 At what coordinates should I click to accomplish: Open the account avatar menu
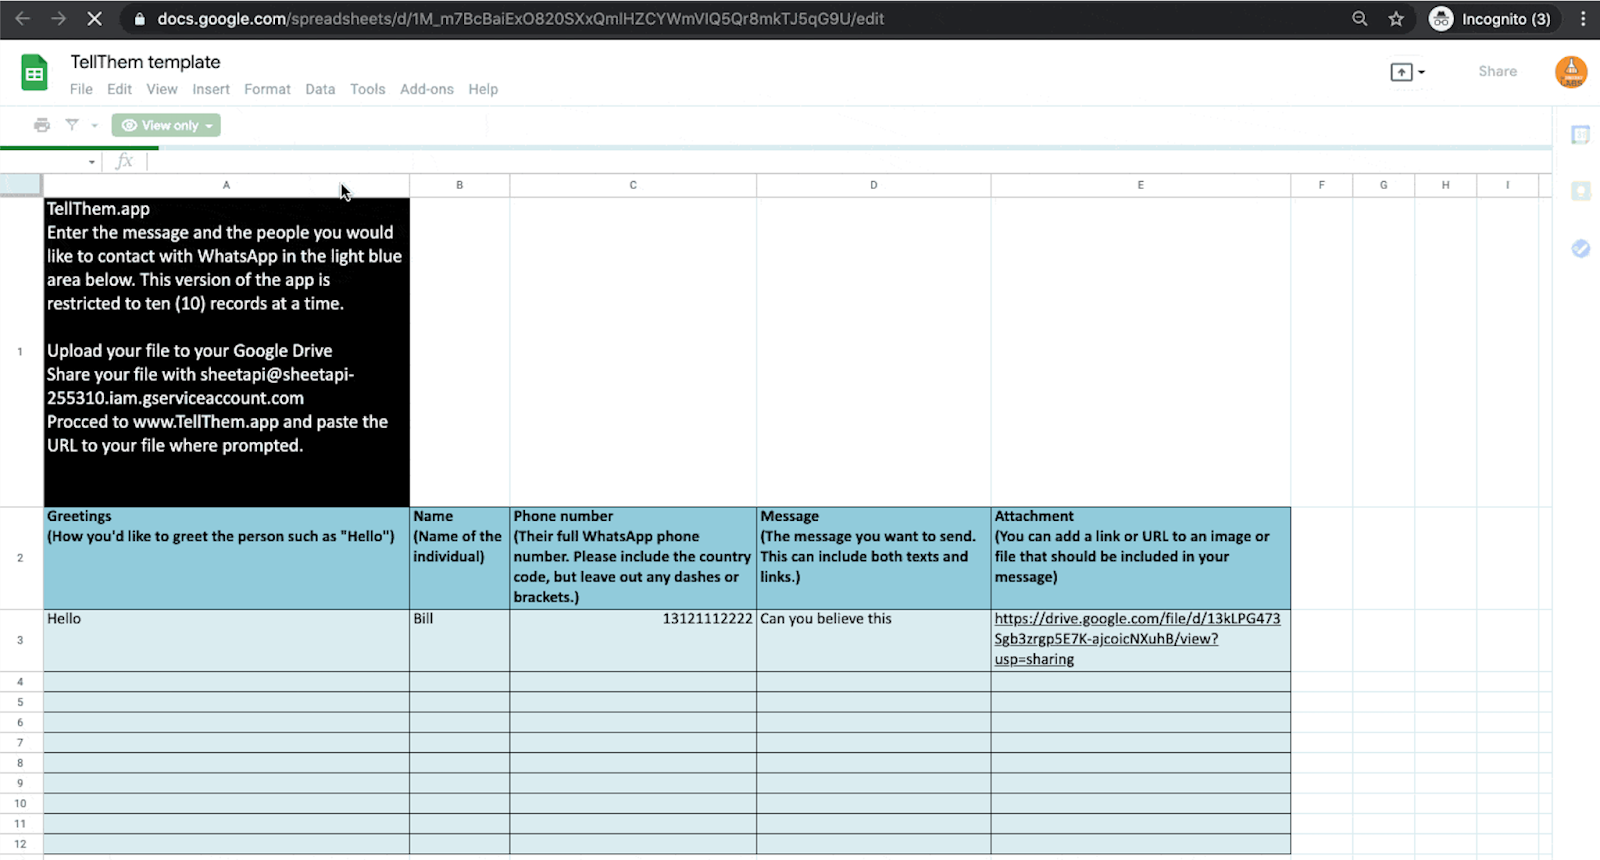[1571, 72]
